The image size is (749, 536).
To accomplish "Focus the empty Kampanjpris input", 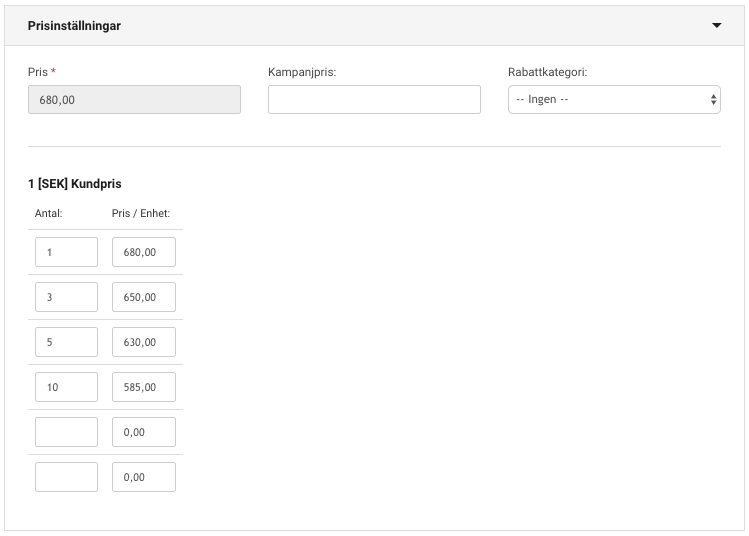I will pyautogui.click(x=374, y=99).
